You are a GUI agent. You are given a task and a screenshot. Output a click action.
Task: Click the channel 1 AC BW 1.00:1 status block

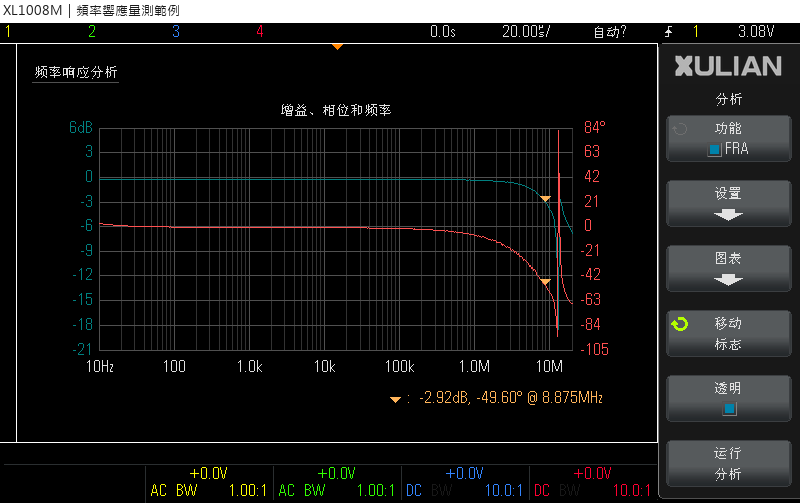click(x=209, y=482)
